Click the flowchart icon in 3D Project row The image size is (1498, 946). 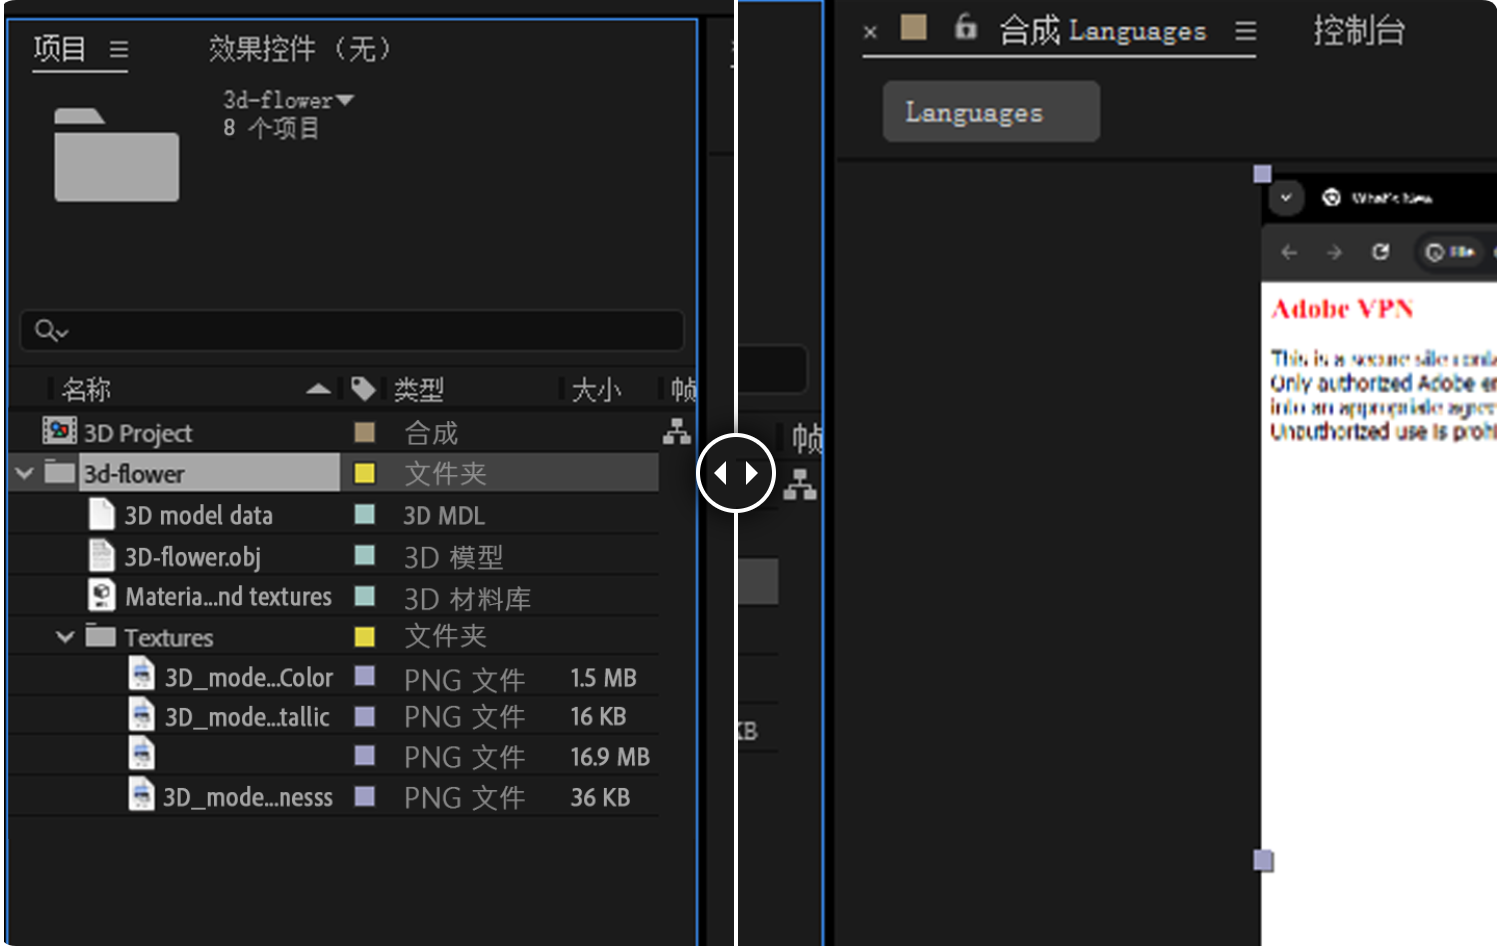click(677, 432)
